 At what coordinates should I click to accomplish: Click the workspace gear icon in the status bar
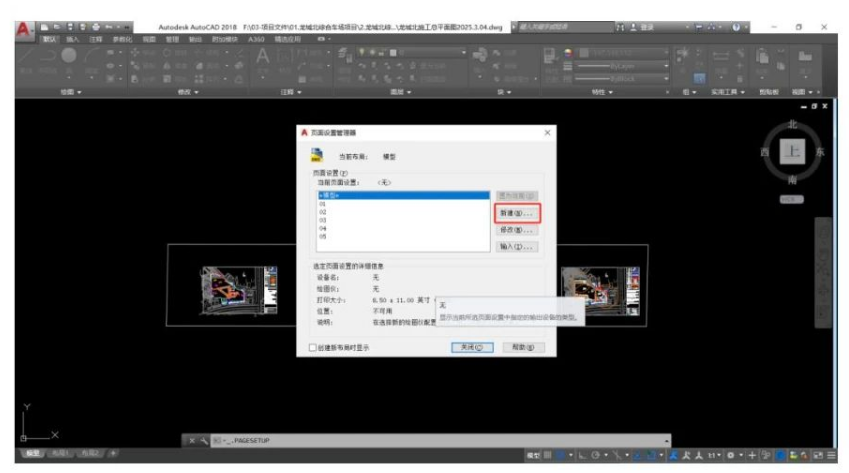(x=730, y=456)
